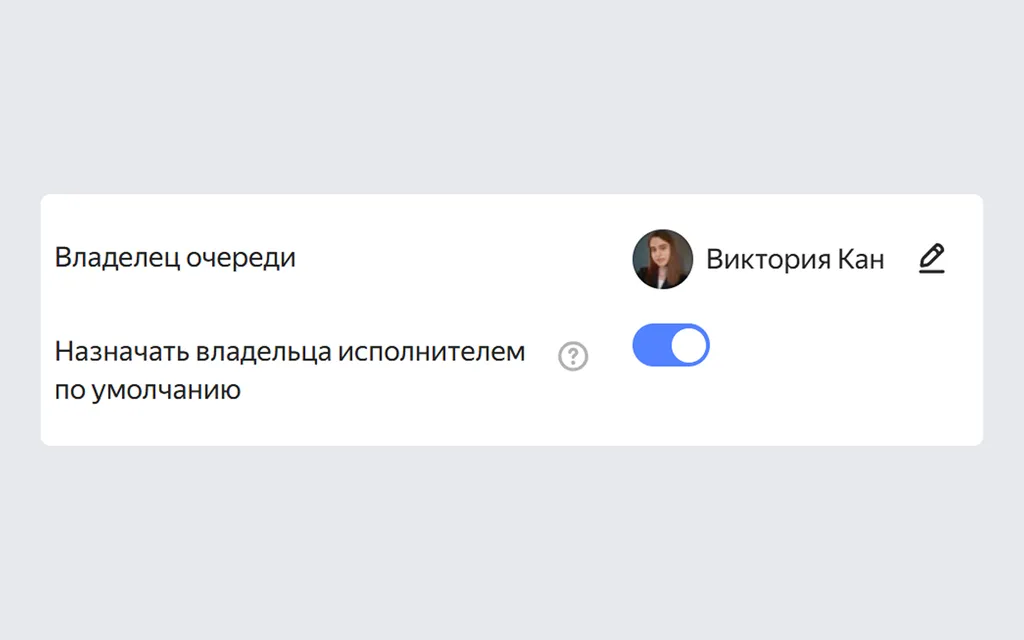Click the underlined pencil beside Виктория Кан
The height and width of the screenshot is (640, 1024).
(x=931, y=259)
